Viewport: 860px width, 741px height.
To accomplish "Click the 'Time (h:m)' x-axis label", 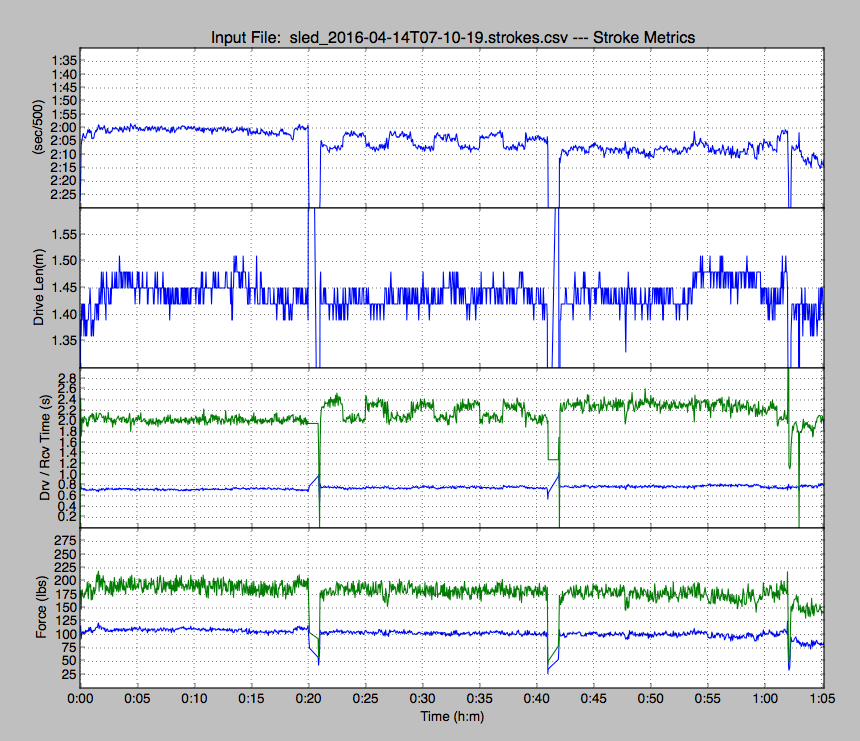I will (x=452, y=716).
